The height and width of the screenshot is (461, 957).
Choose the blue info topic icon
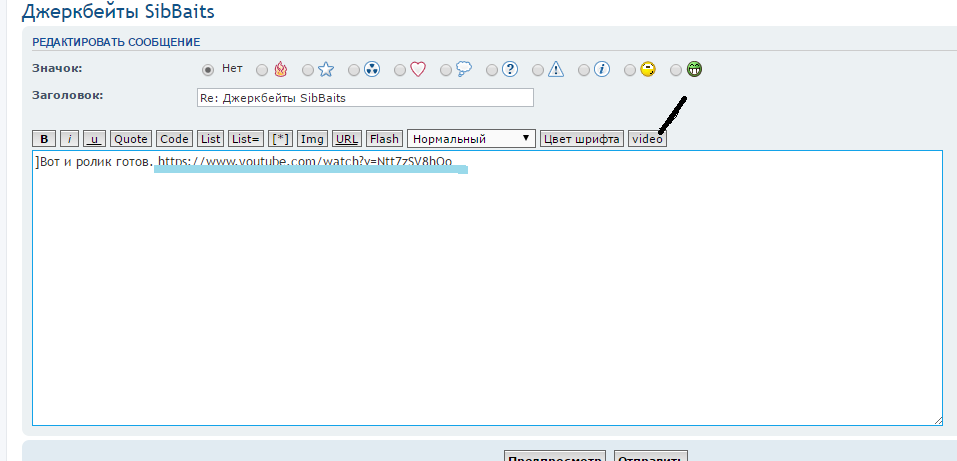[x=584, y=70]
